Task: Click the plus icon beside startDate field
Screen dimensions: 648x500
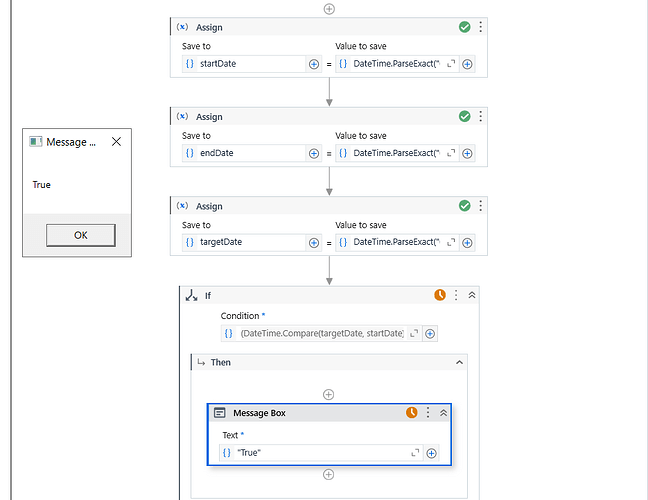Action: 314,64
